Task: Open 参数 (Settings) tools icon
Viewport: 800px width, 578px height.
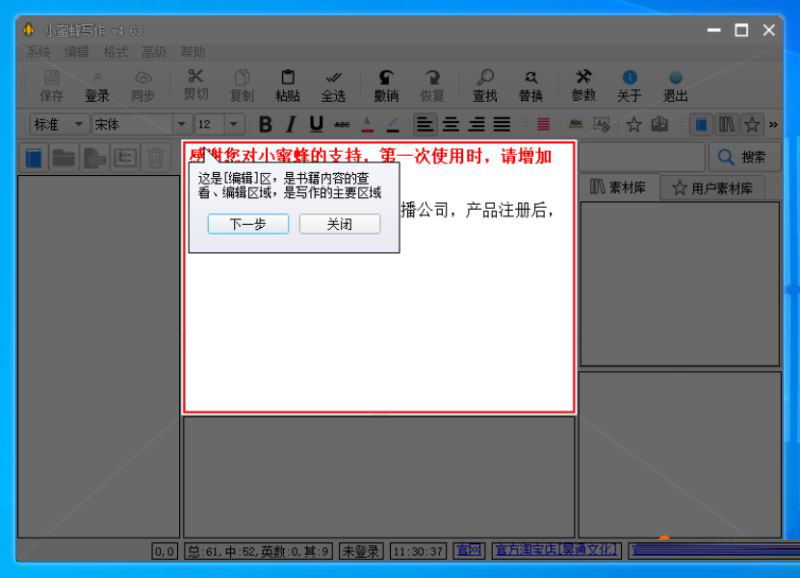Action: tap(583, 86)
